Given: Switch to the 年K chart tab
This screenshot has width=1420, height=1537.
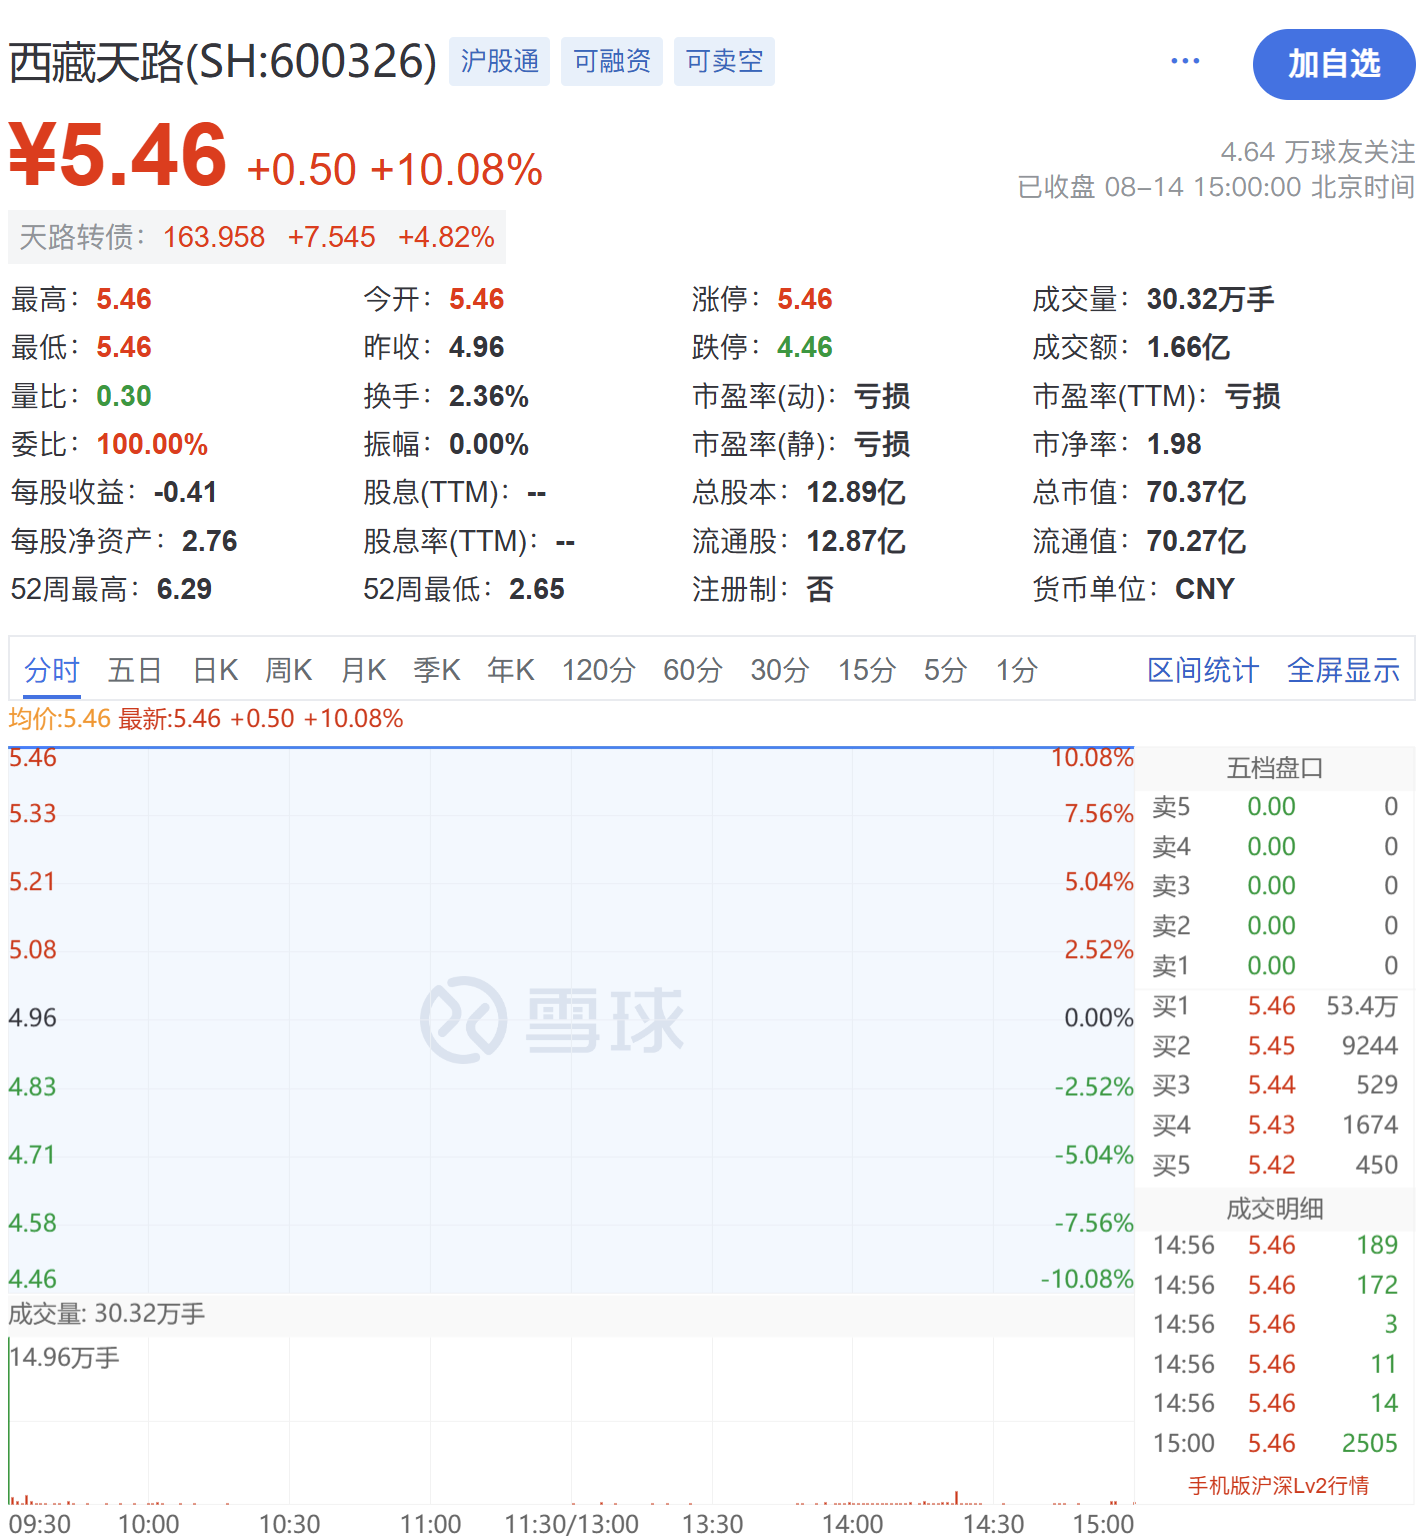Looking at the screenshot, I should coord(511,670).
